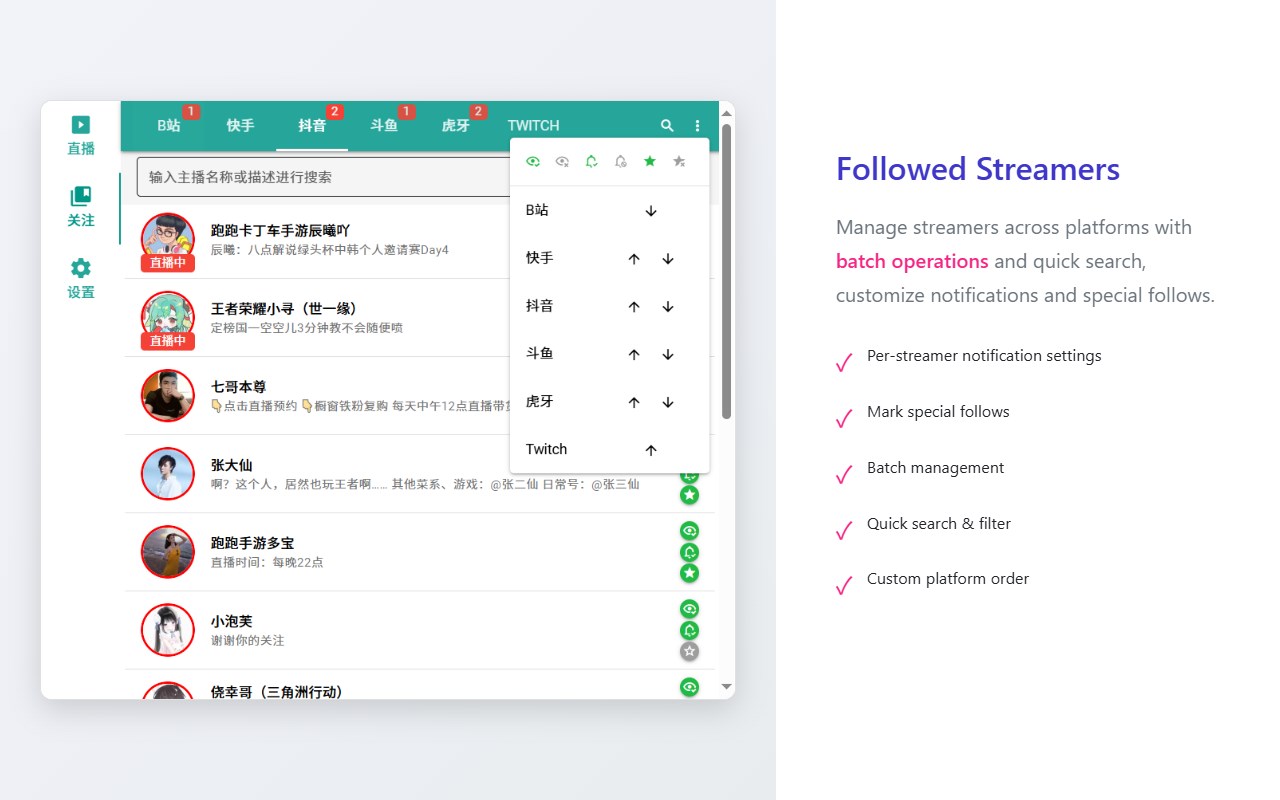Move 虎牙 platform down in order list
The width and height of the screenshot is (1280, 800).
click(x=668, y=402)
